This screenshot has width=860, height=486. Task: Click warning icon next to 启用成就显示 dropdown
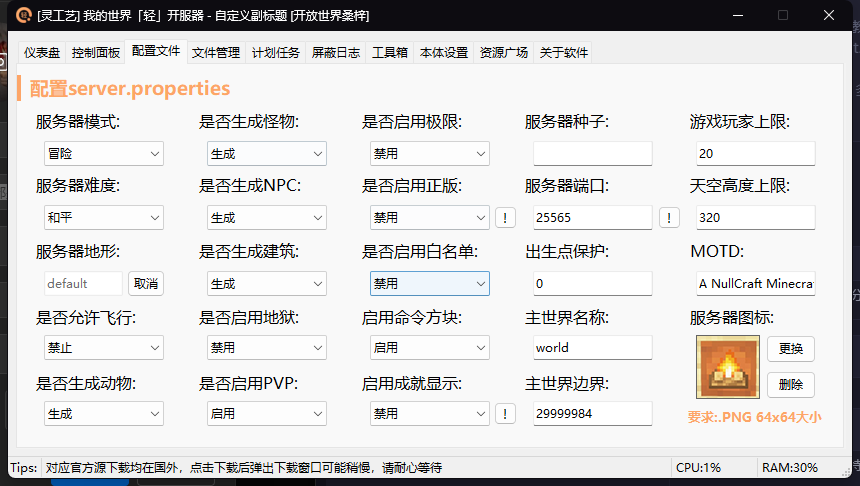tap(506, 414)
